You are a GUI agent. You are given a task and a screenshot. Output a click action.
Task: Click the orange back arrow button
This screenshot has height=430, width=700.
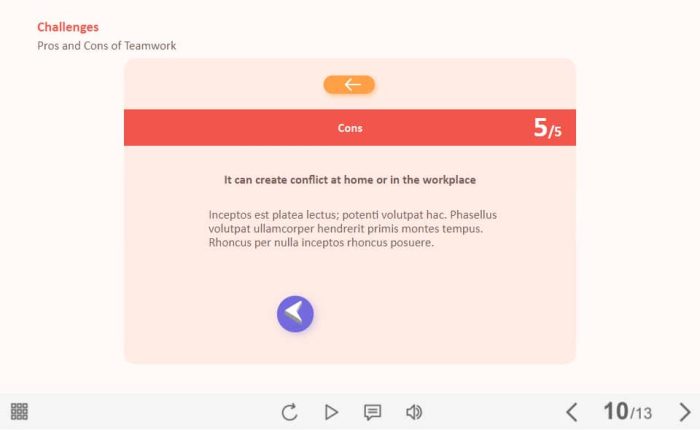(x=349, y=84)
